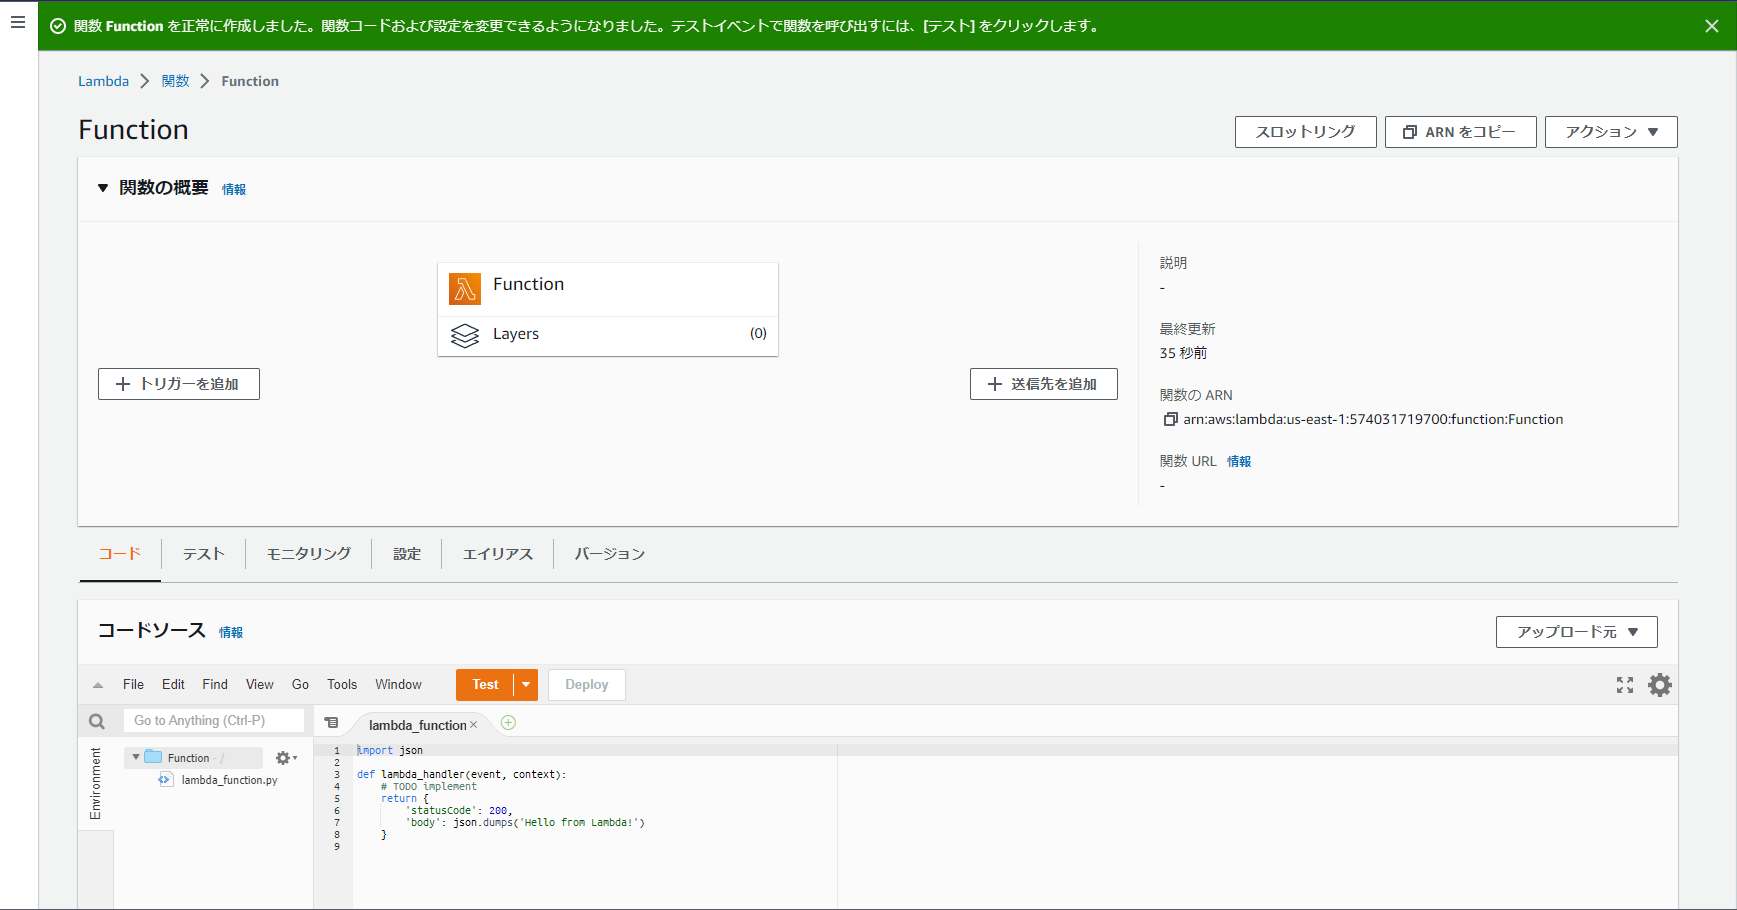Image resolution: width=1737 pixels, height=910 pixels.
Task: Select the Function box in overview diagram
Action: [608, 289]
